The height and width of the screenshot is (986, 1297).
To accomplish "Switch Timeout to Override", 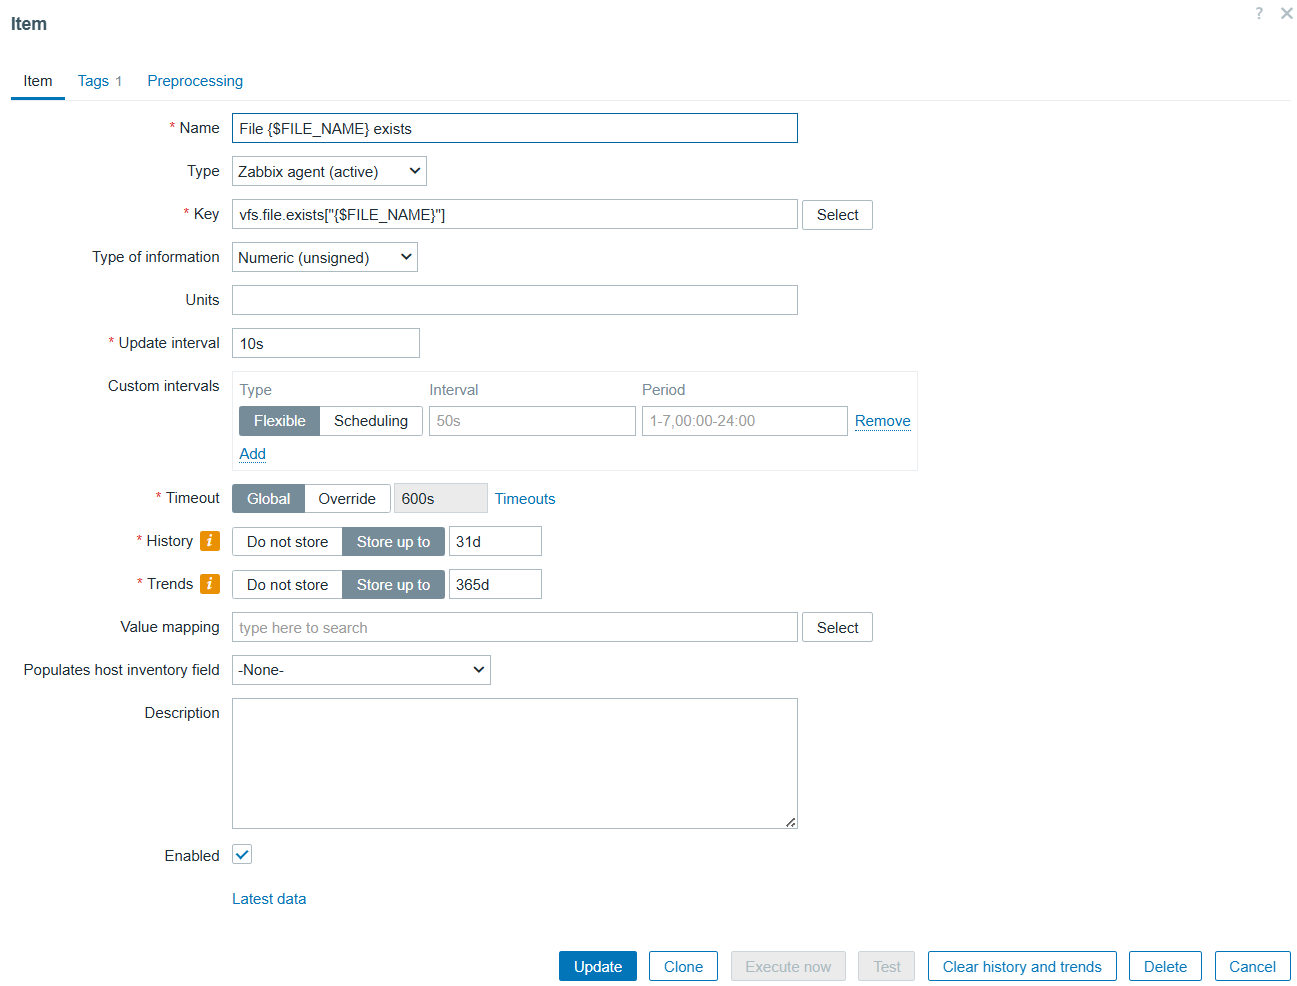I will (x=346, y=499).
